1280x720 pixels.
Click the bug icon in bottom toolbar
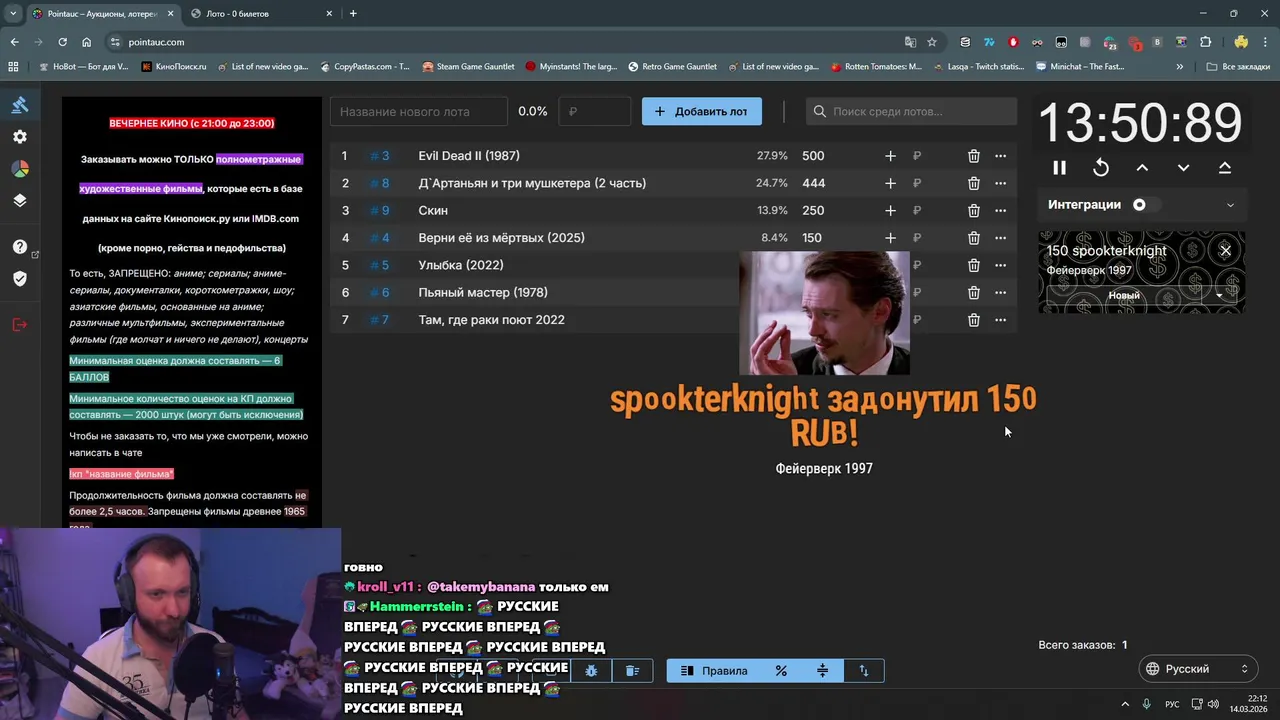pyautogui.click(x=591, y=671)
